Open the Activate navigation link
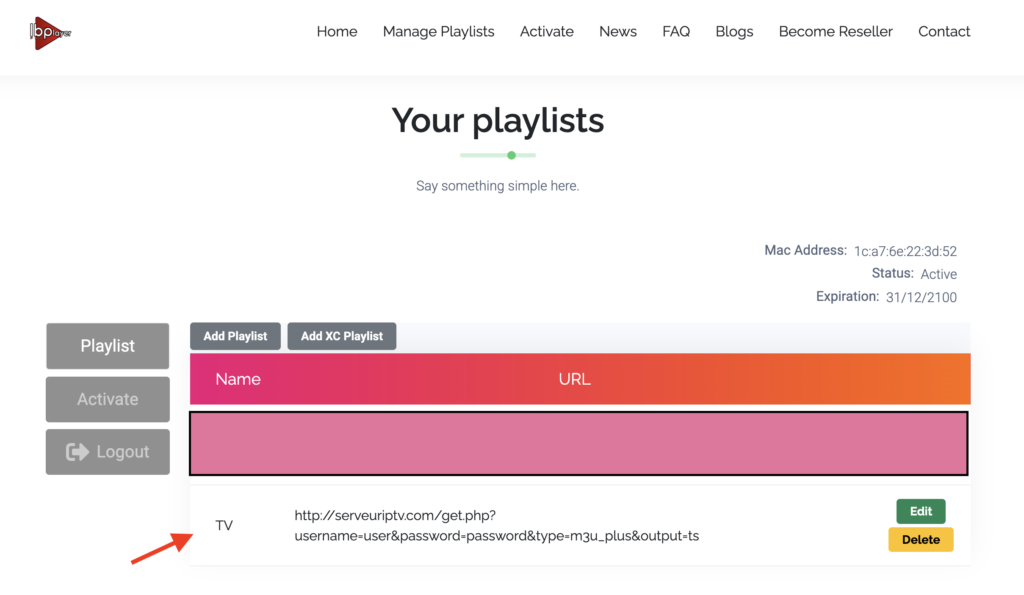Viewport: 1024px width, 595px height. click(547, 31)
